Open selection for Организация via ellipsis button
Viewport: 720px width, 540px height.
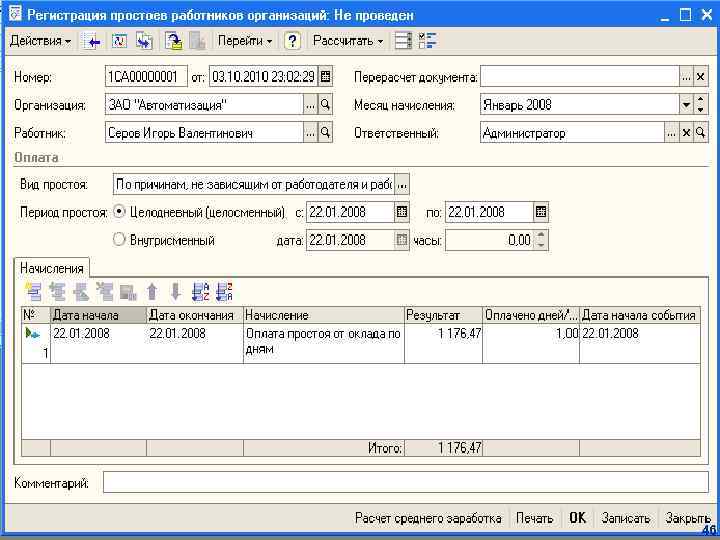pos(310,105)
